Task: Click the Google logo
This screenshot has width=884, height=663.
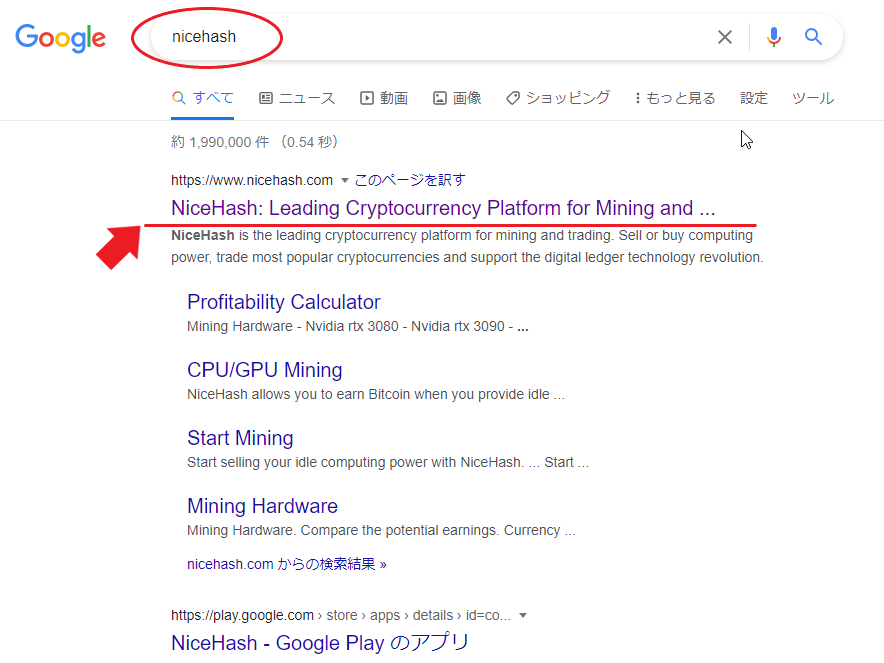Action: (x=60, y=38)
